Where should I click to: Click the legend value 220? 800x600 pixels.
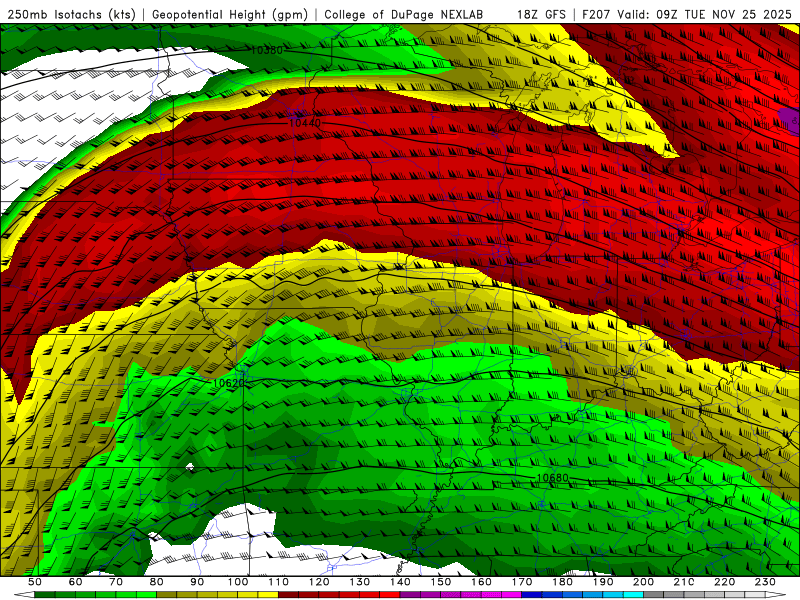click(x=724, y=582)
